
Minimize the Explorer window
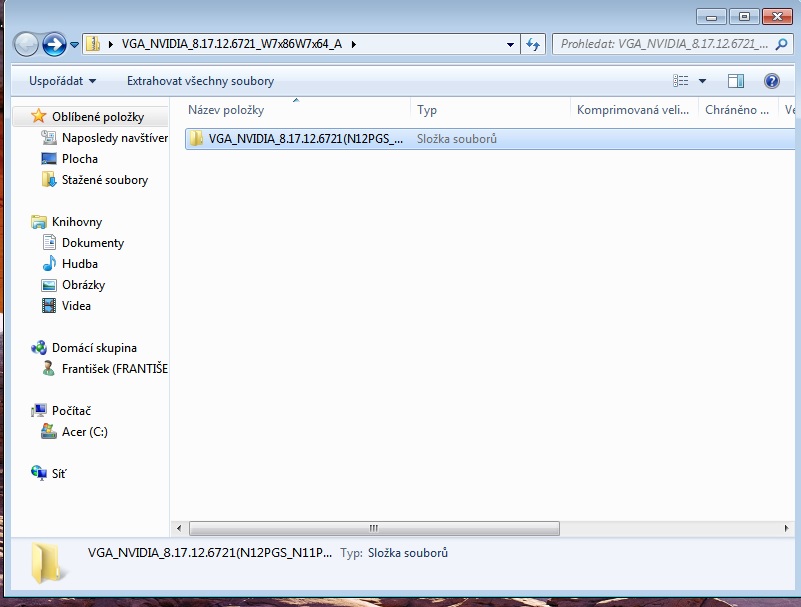pyautogui.click(x=712, y=16)
